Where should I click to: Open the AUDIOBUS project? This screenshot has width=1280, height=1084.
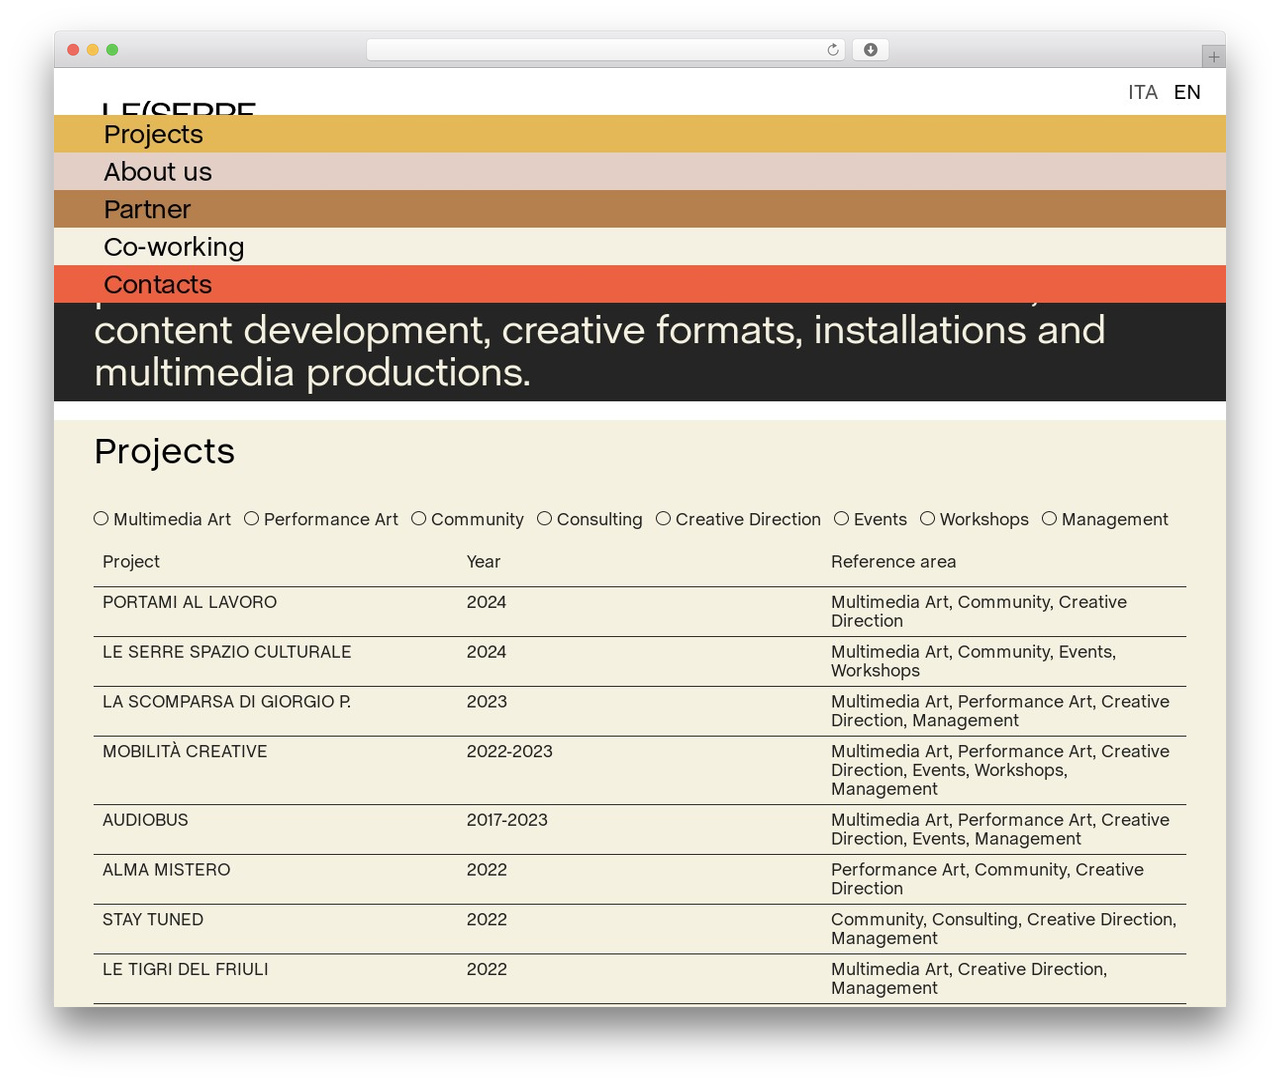pos(145,820)
